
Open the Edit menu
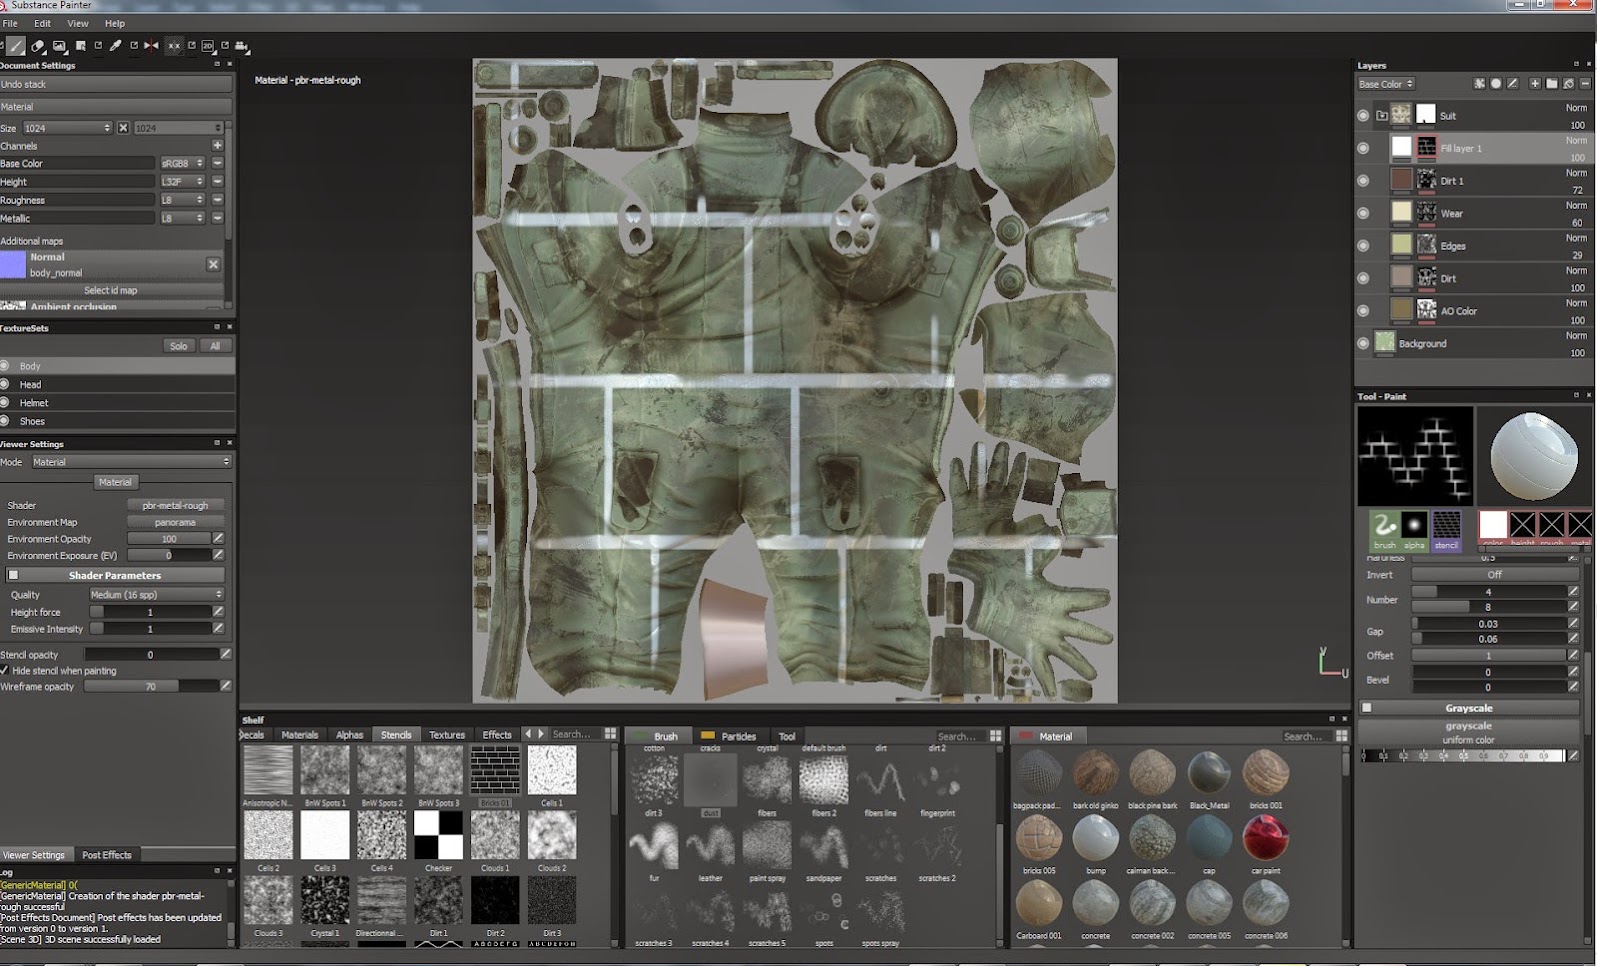42,23
